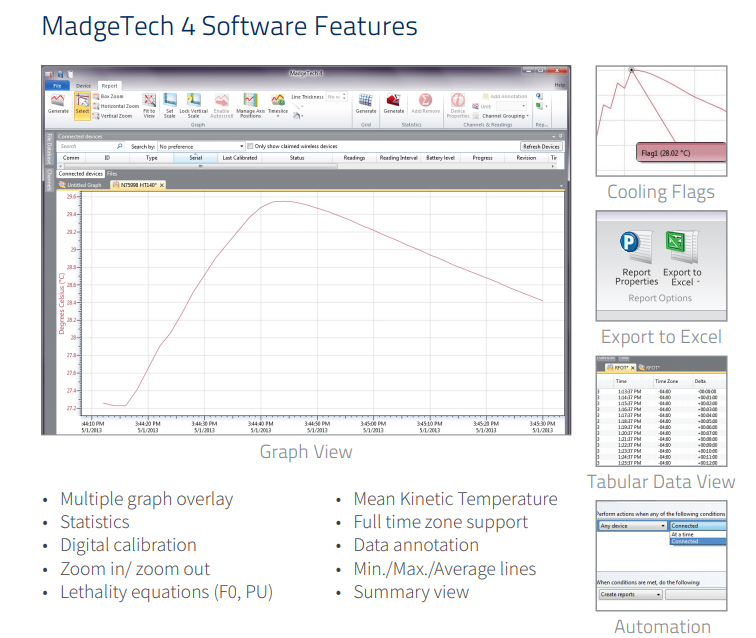The width and height of the screenshot is (756, 638).
Task: Select the Connected devices bottom tab
Action: (81, 174)
